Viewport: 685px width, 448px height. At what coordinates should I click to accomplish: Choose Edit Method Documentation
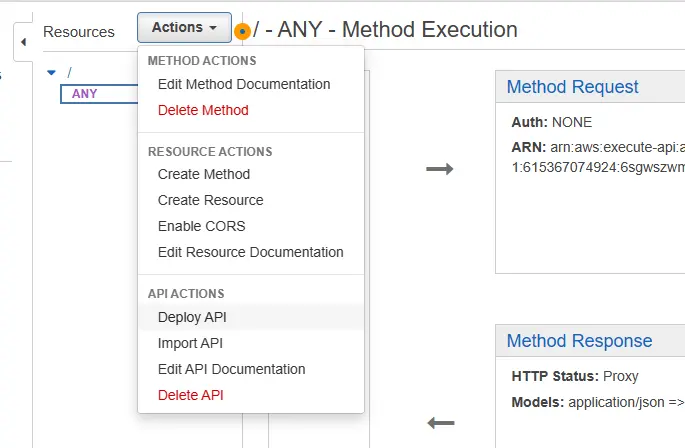(244, 84)
